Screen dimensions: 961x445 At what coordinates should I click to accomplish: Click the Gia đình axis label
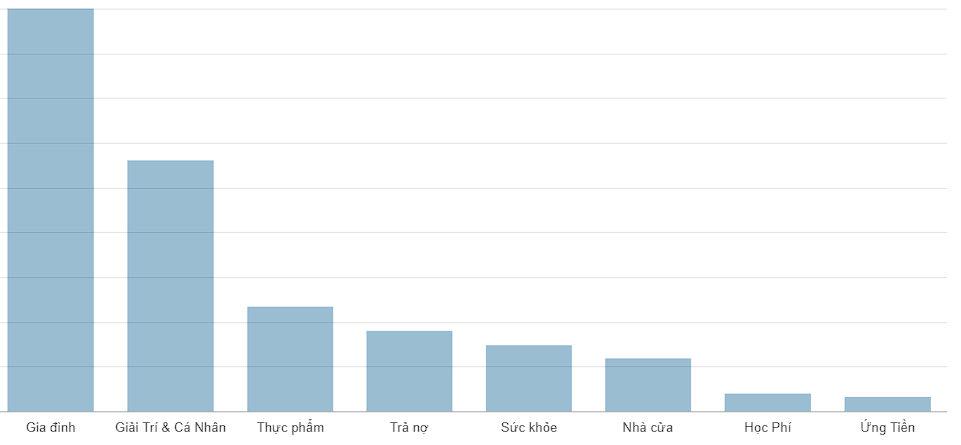[x=50, y=427]
